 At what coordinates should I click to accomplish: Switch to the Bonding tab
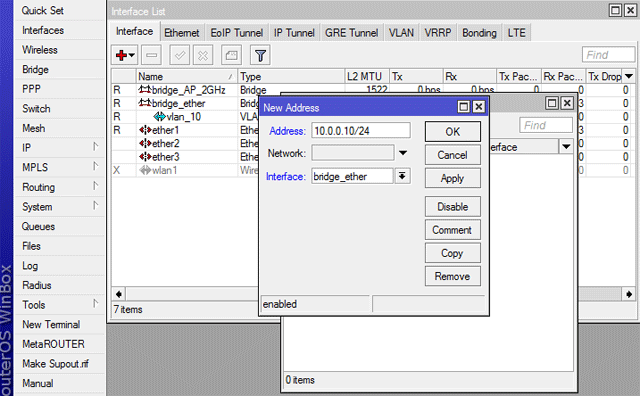pyautogui.click(x=479, y=33)
